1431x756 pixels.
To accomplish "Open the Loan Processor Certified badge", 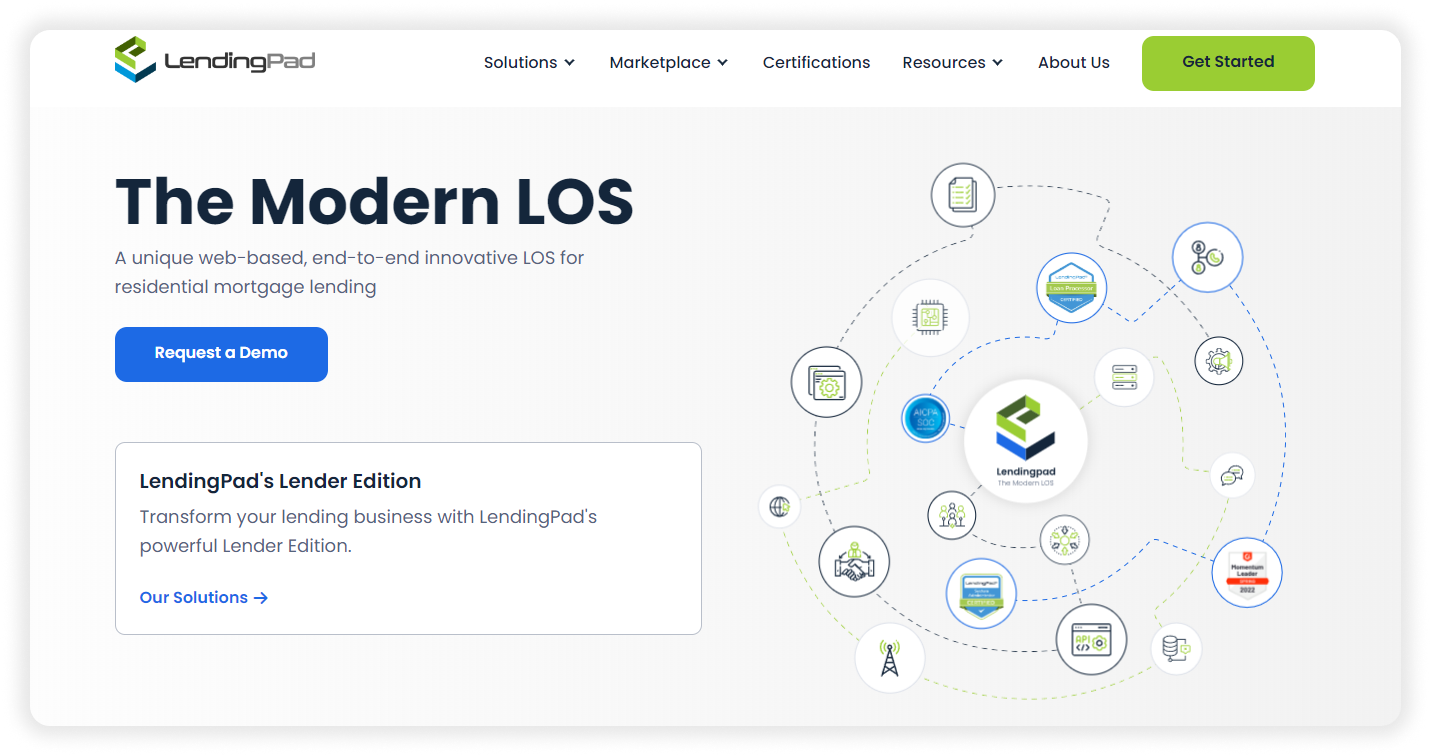I will point(1071,288).
